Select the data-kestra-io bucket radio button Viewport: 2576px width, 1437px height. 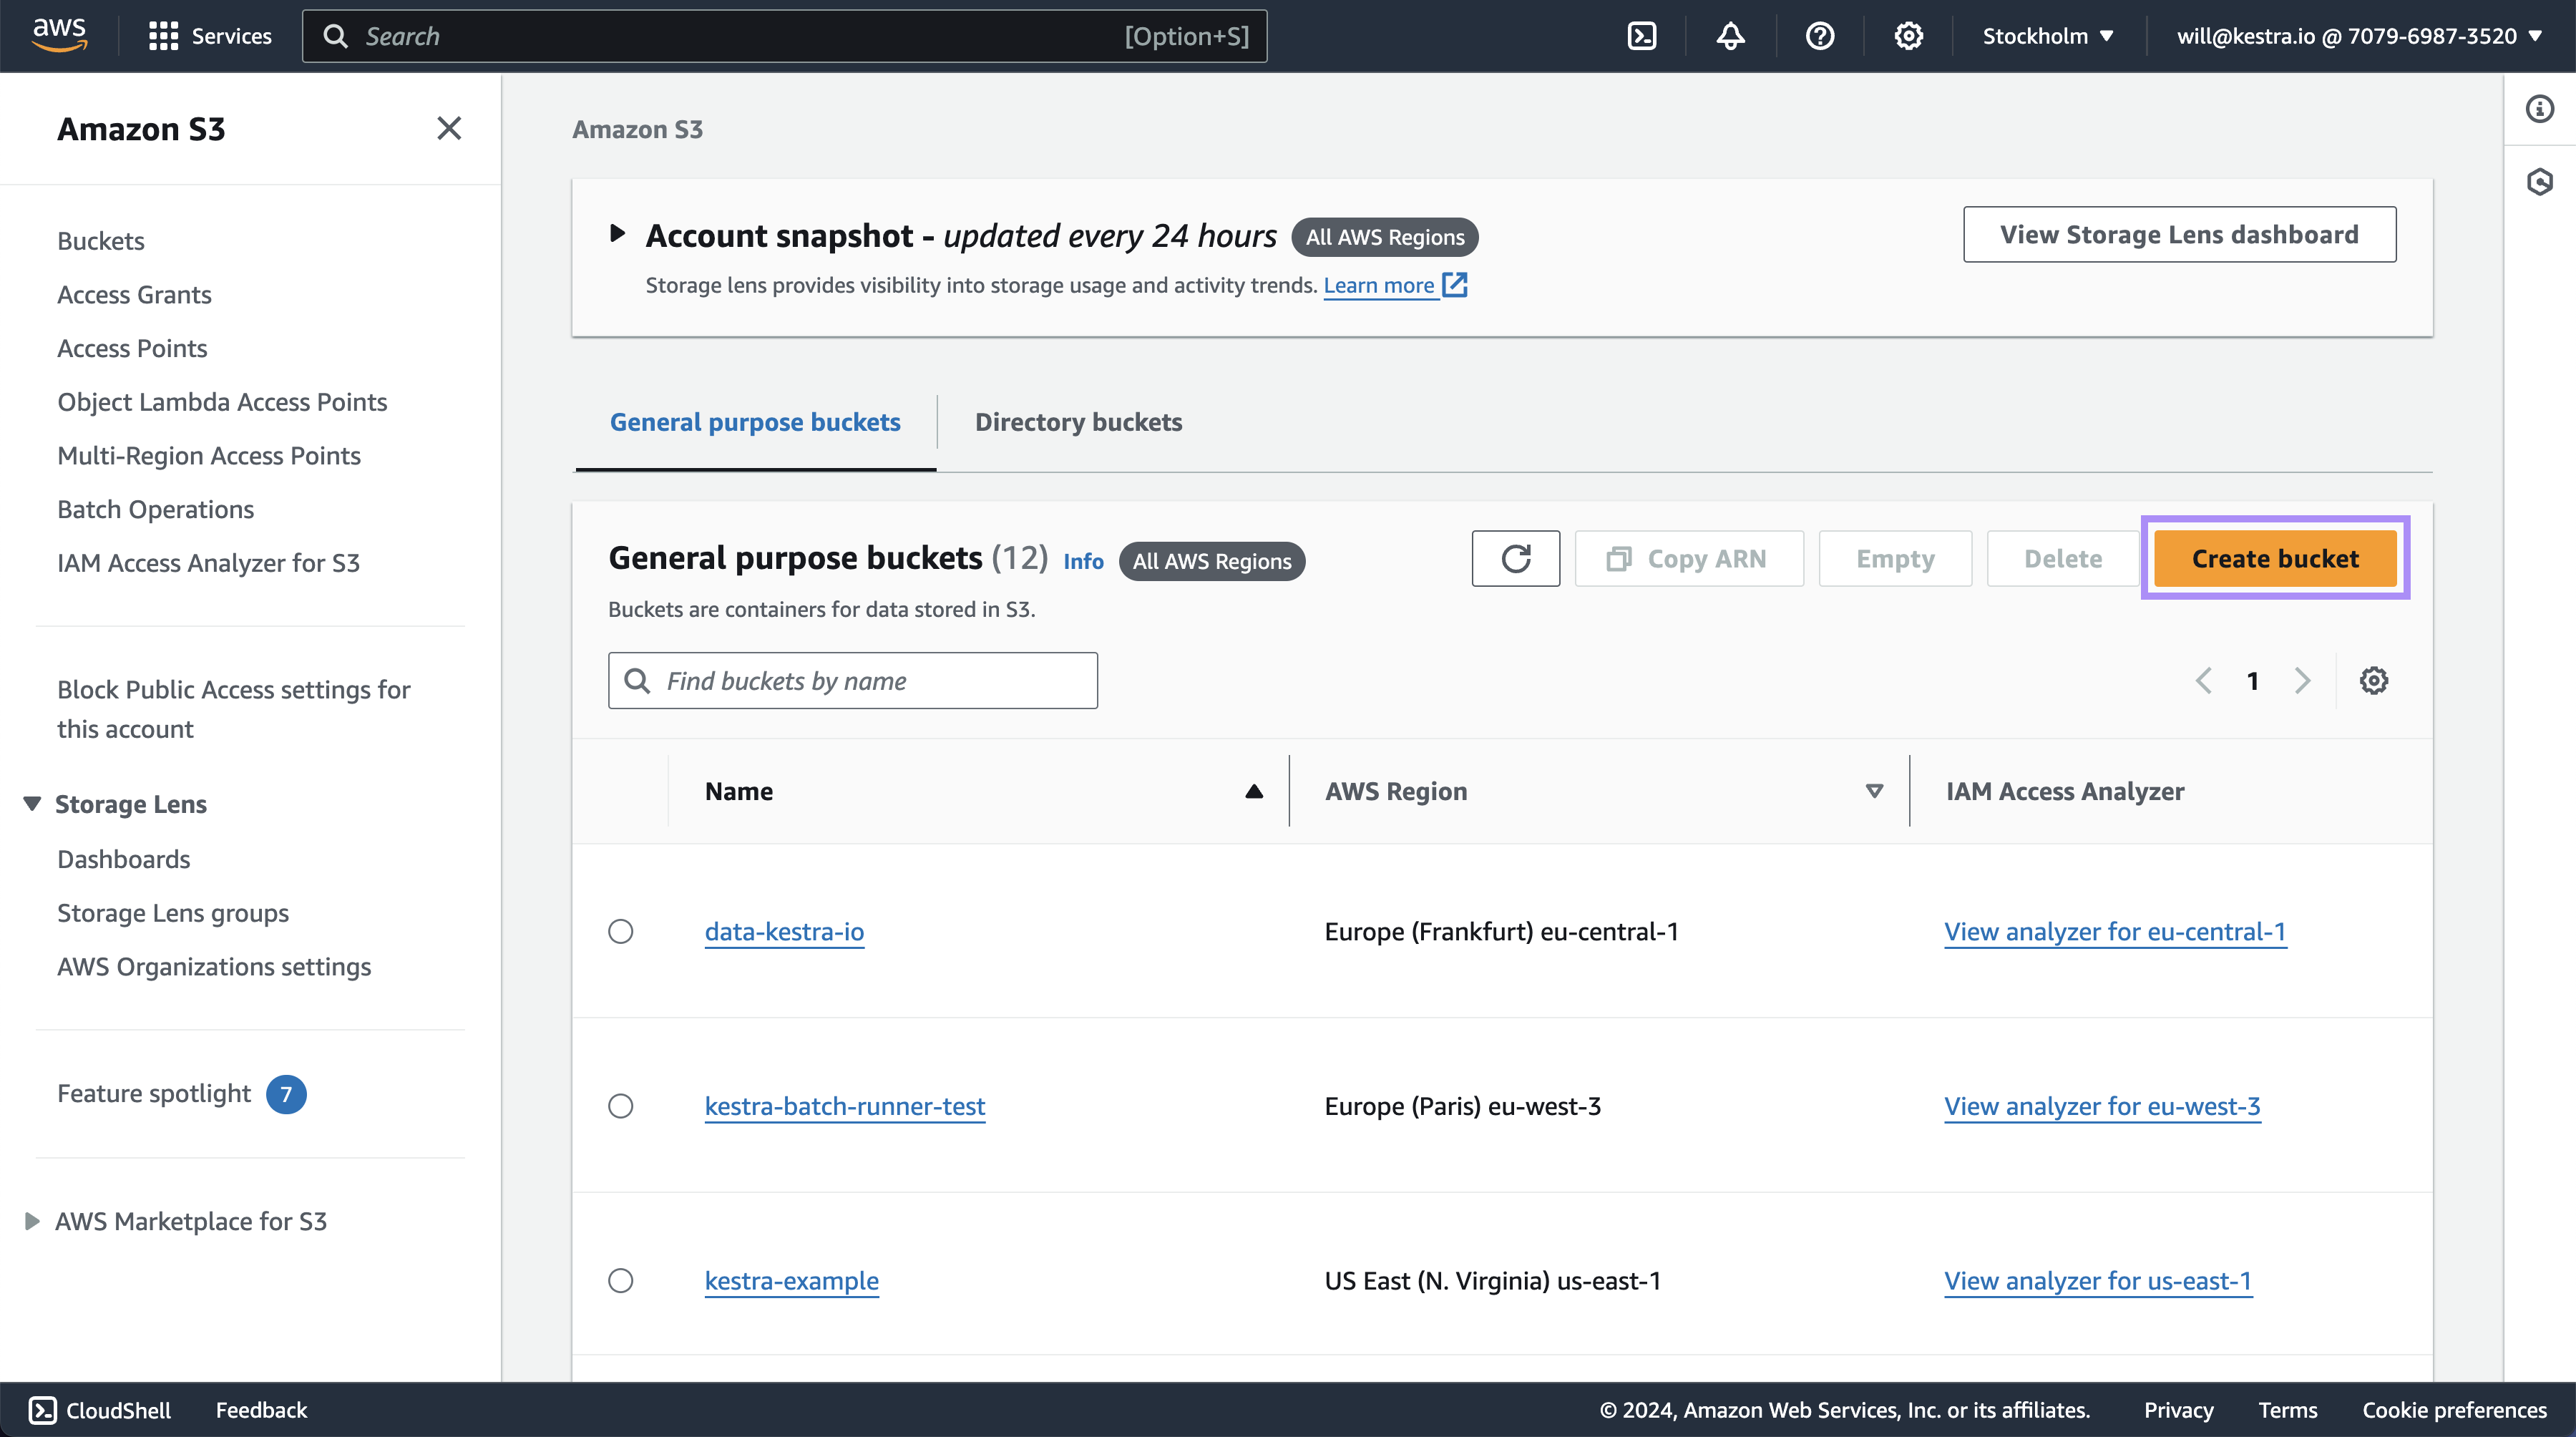[x=621, y=931]
